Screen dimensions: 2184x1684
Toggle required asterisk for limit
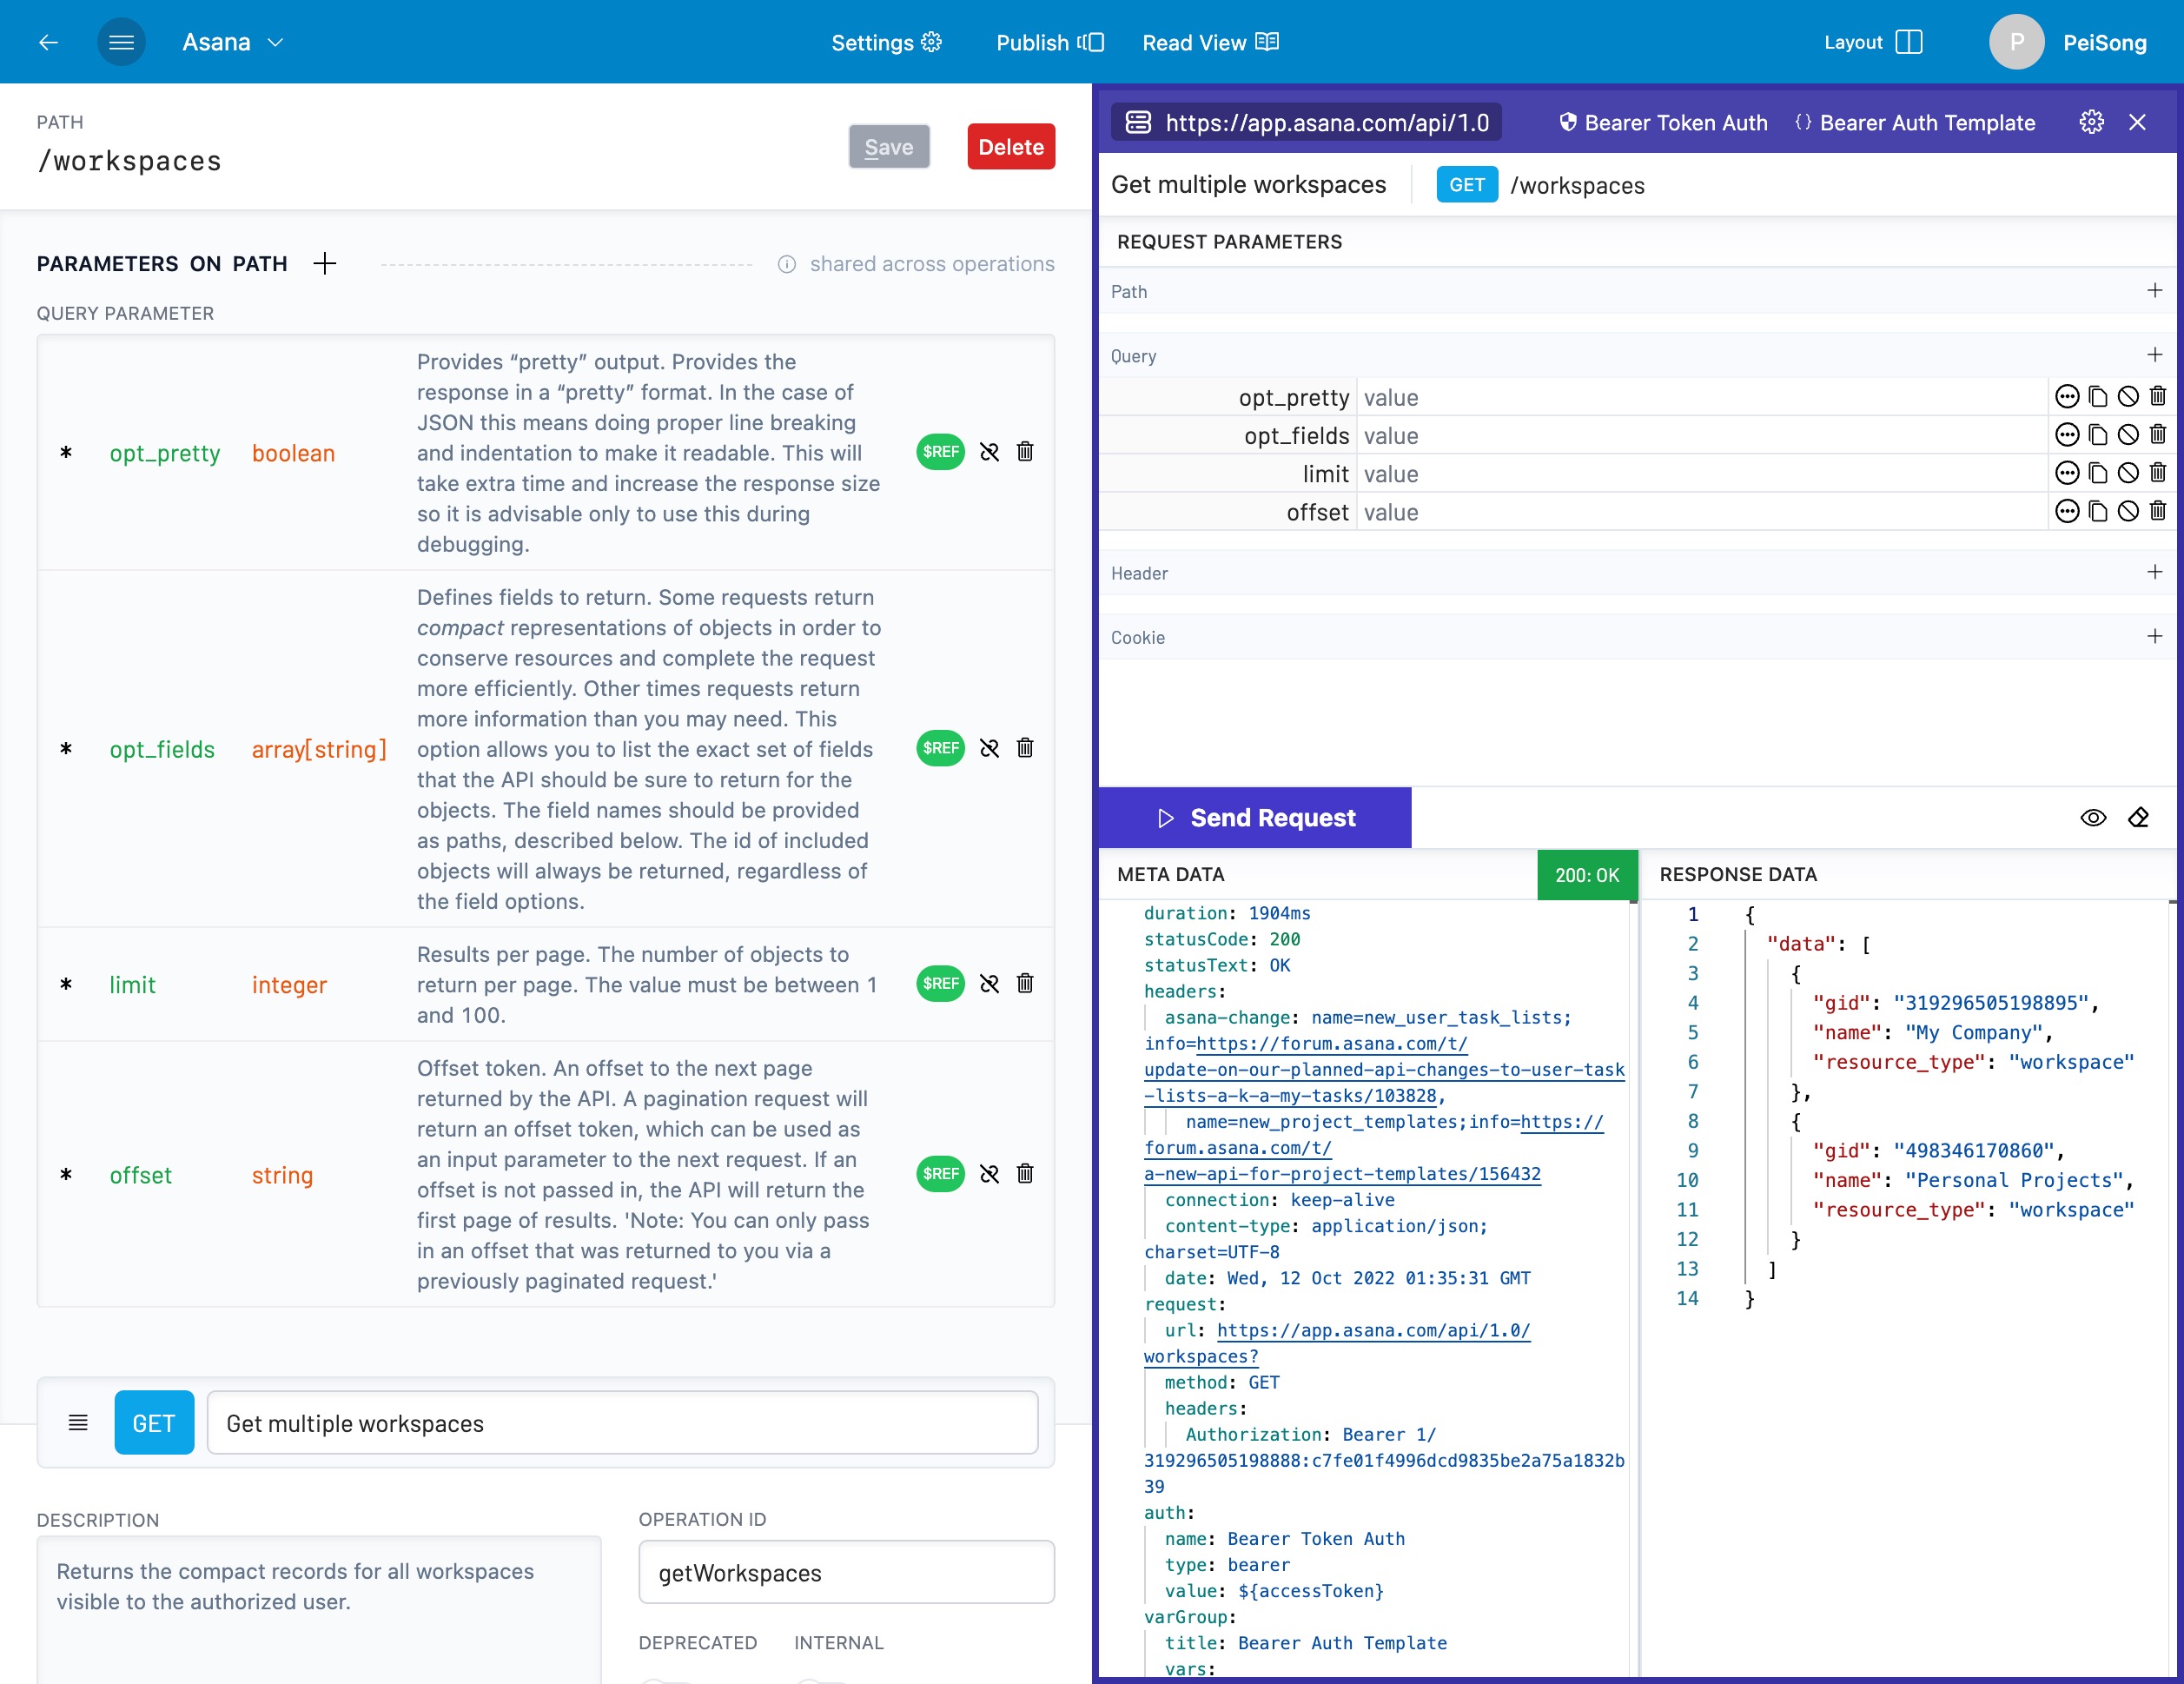point(66,985)
